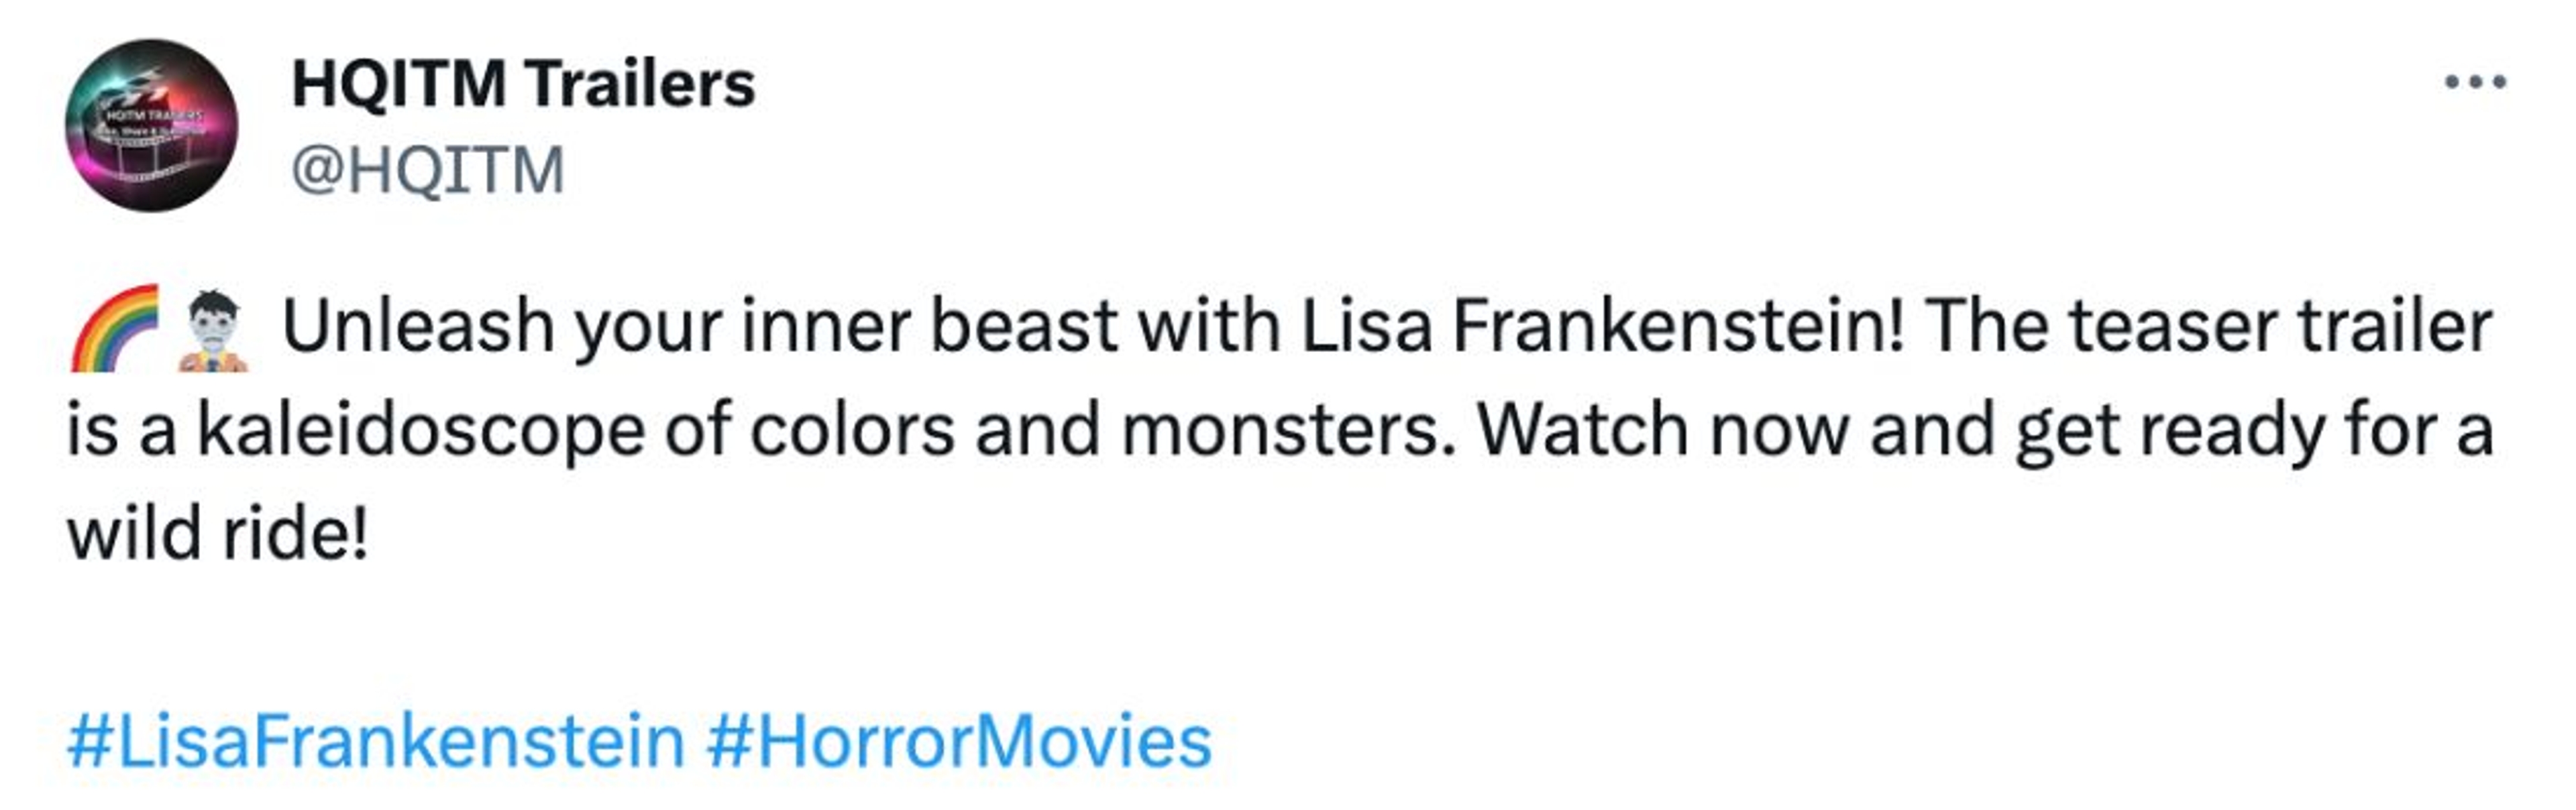Click the HQITM Trailers profile avatar

pos(152,126)
